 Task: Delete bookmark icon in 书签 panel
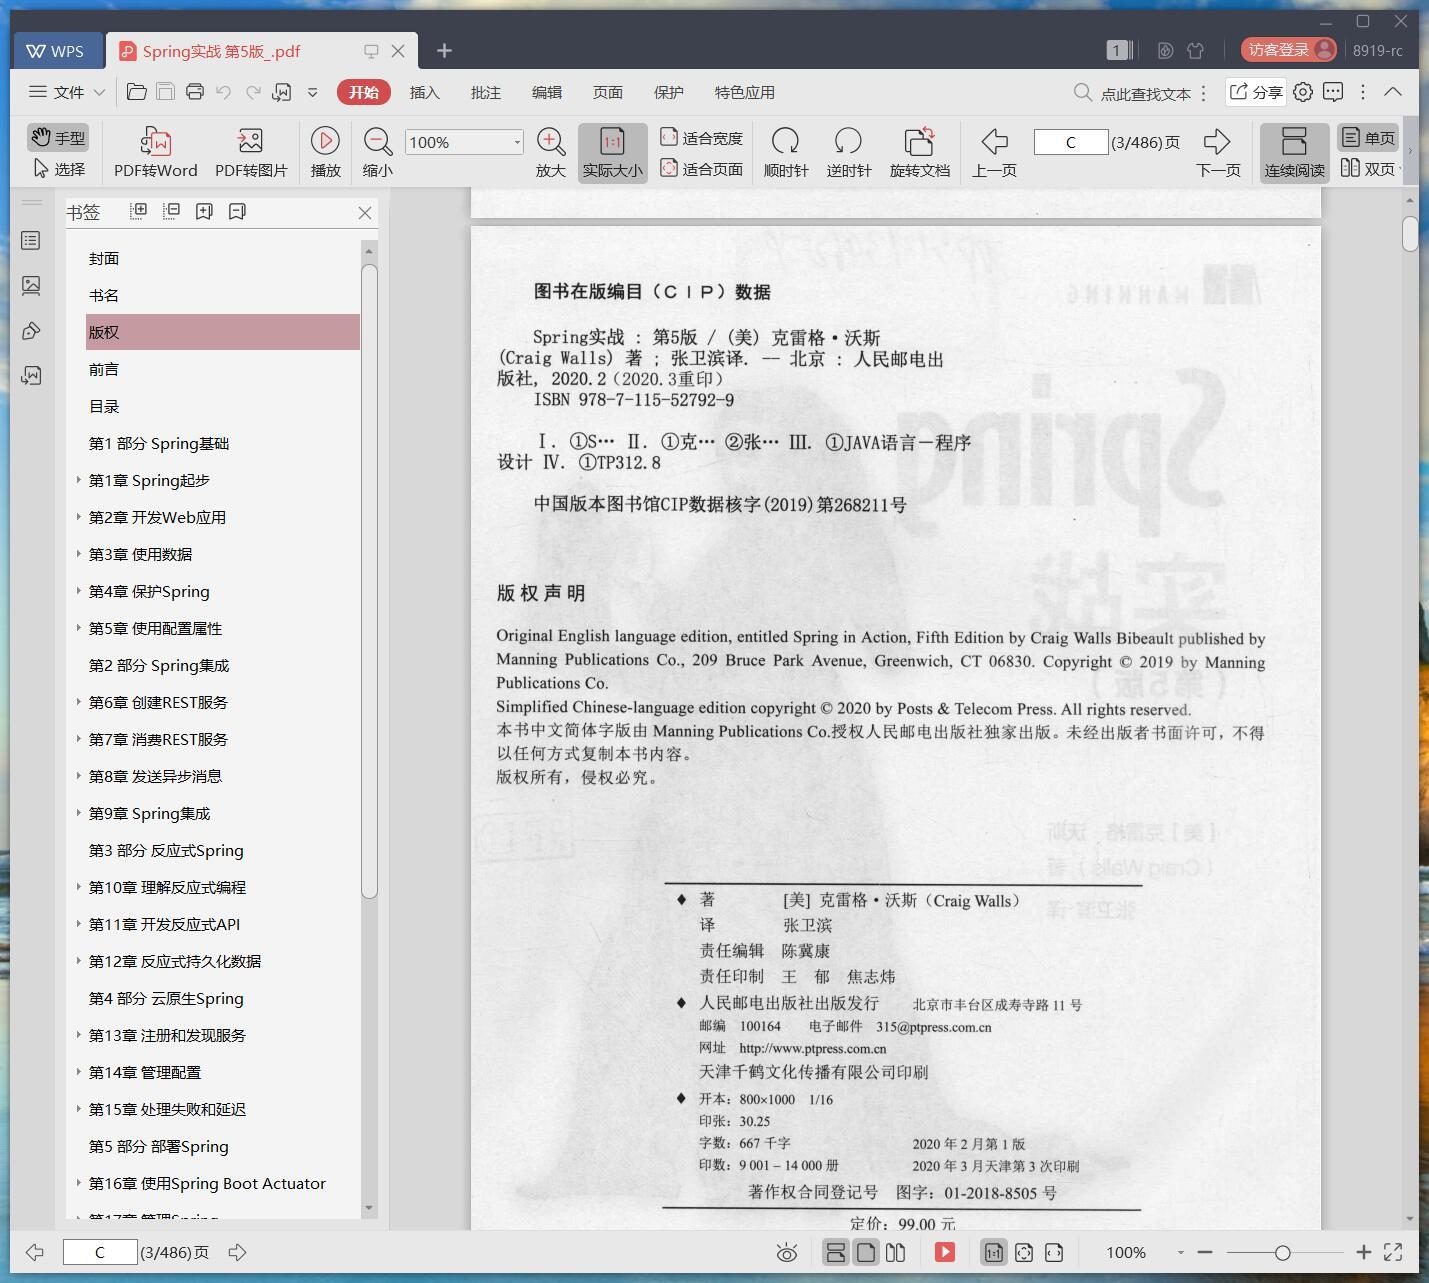[x=237, y=211]
